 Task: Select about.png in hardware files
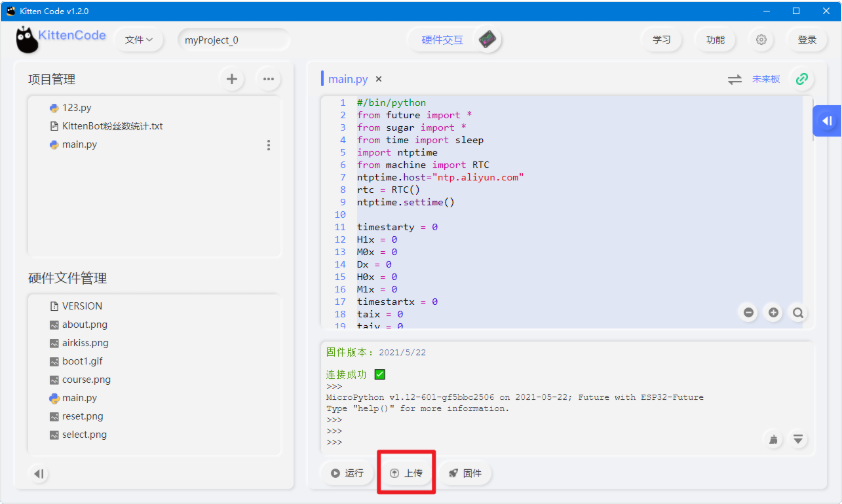coord(78,324)
